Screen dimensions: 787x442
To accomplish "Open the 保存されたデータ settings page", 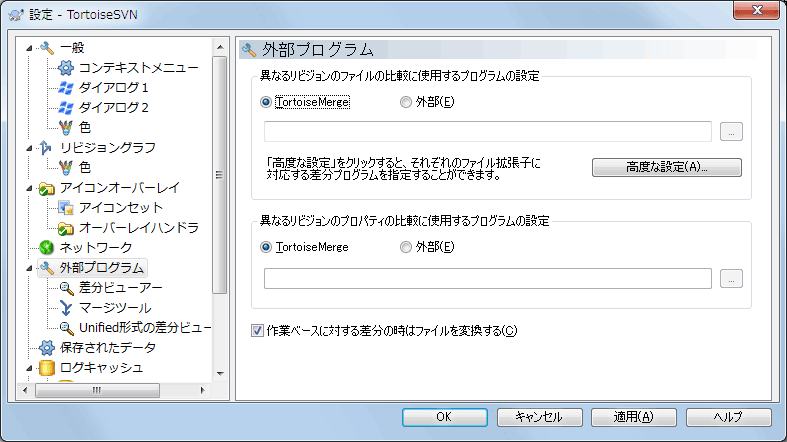I will [108, 348].
